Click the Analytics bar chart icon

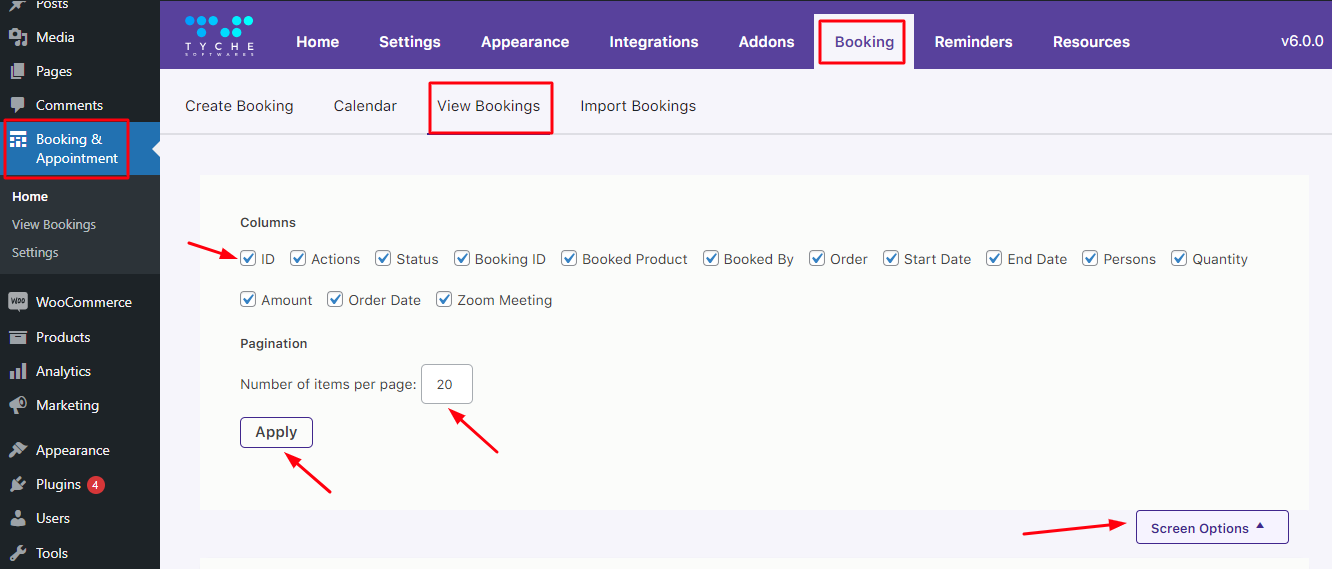18,371
